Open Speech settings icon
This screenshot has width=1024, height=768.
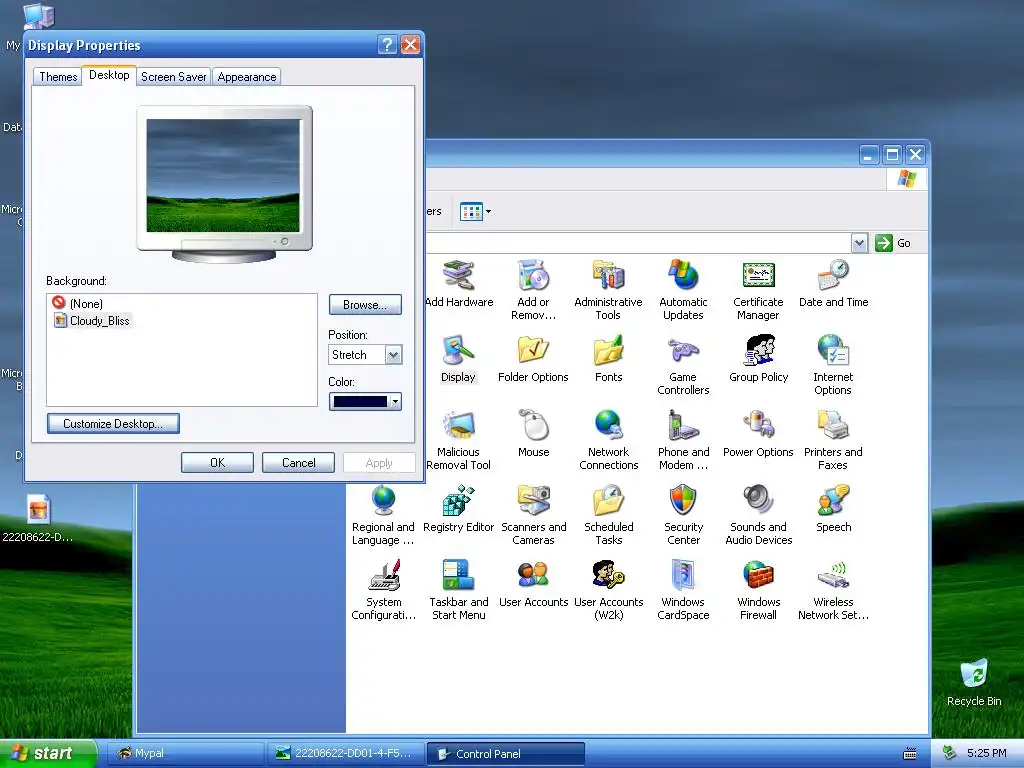(x=833, y=502)
